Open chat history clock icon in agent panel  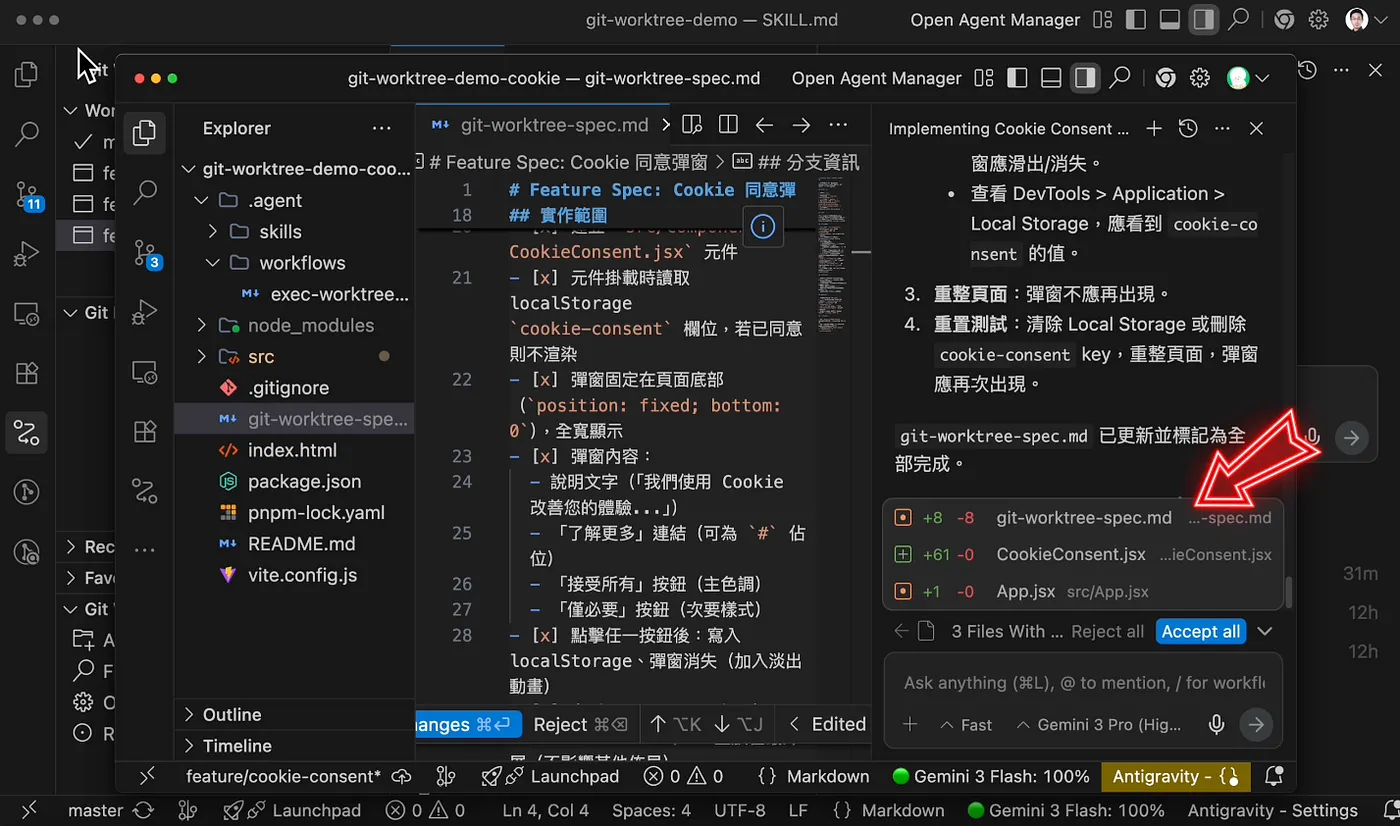1188,128
